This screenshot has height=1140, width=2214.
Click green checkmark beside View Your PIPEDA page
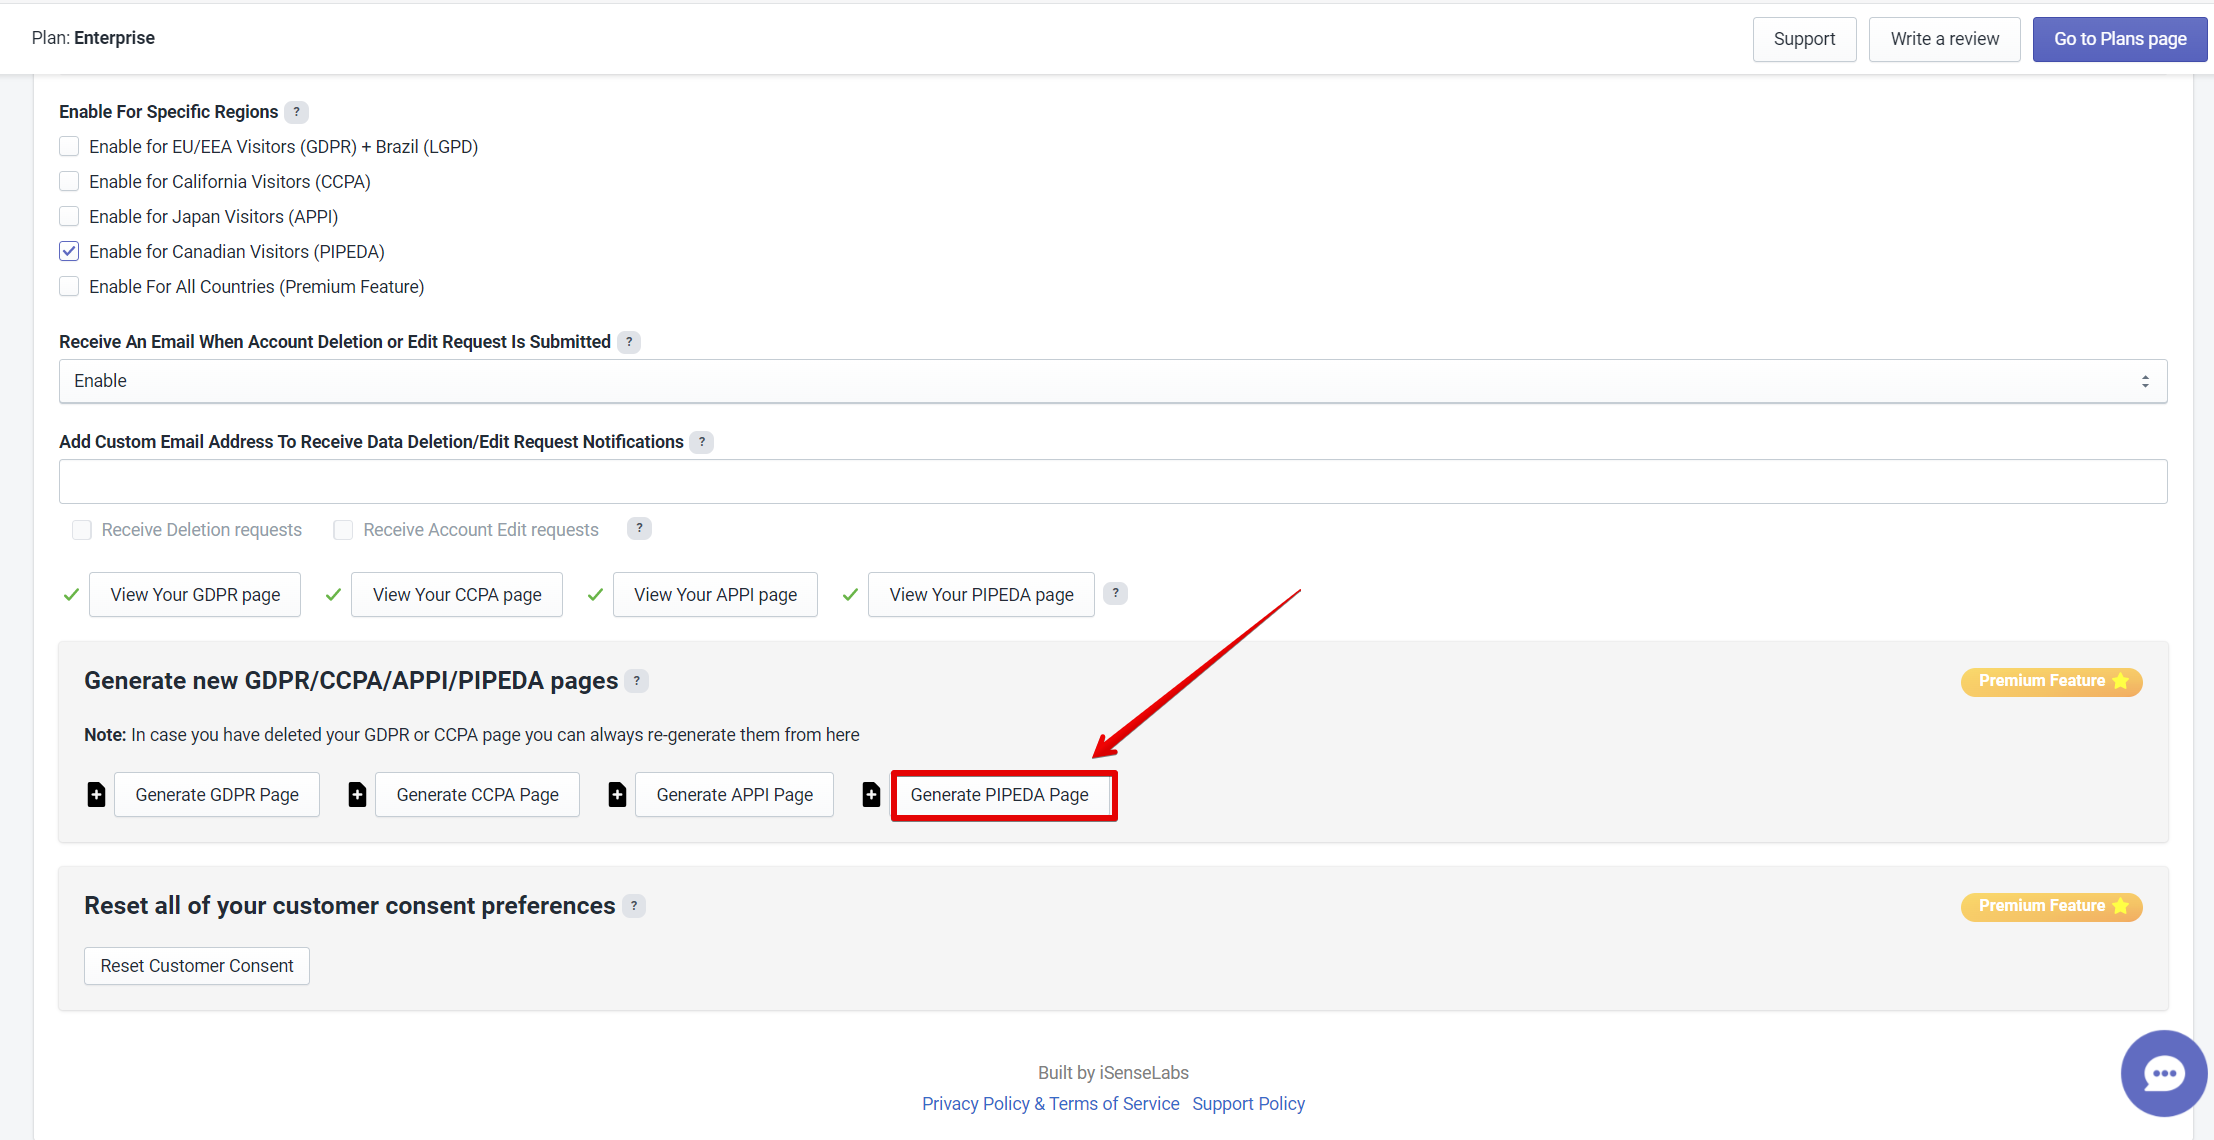point(850,595)
